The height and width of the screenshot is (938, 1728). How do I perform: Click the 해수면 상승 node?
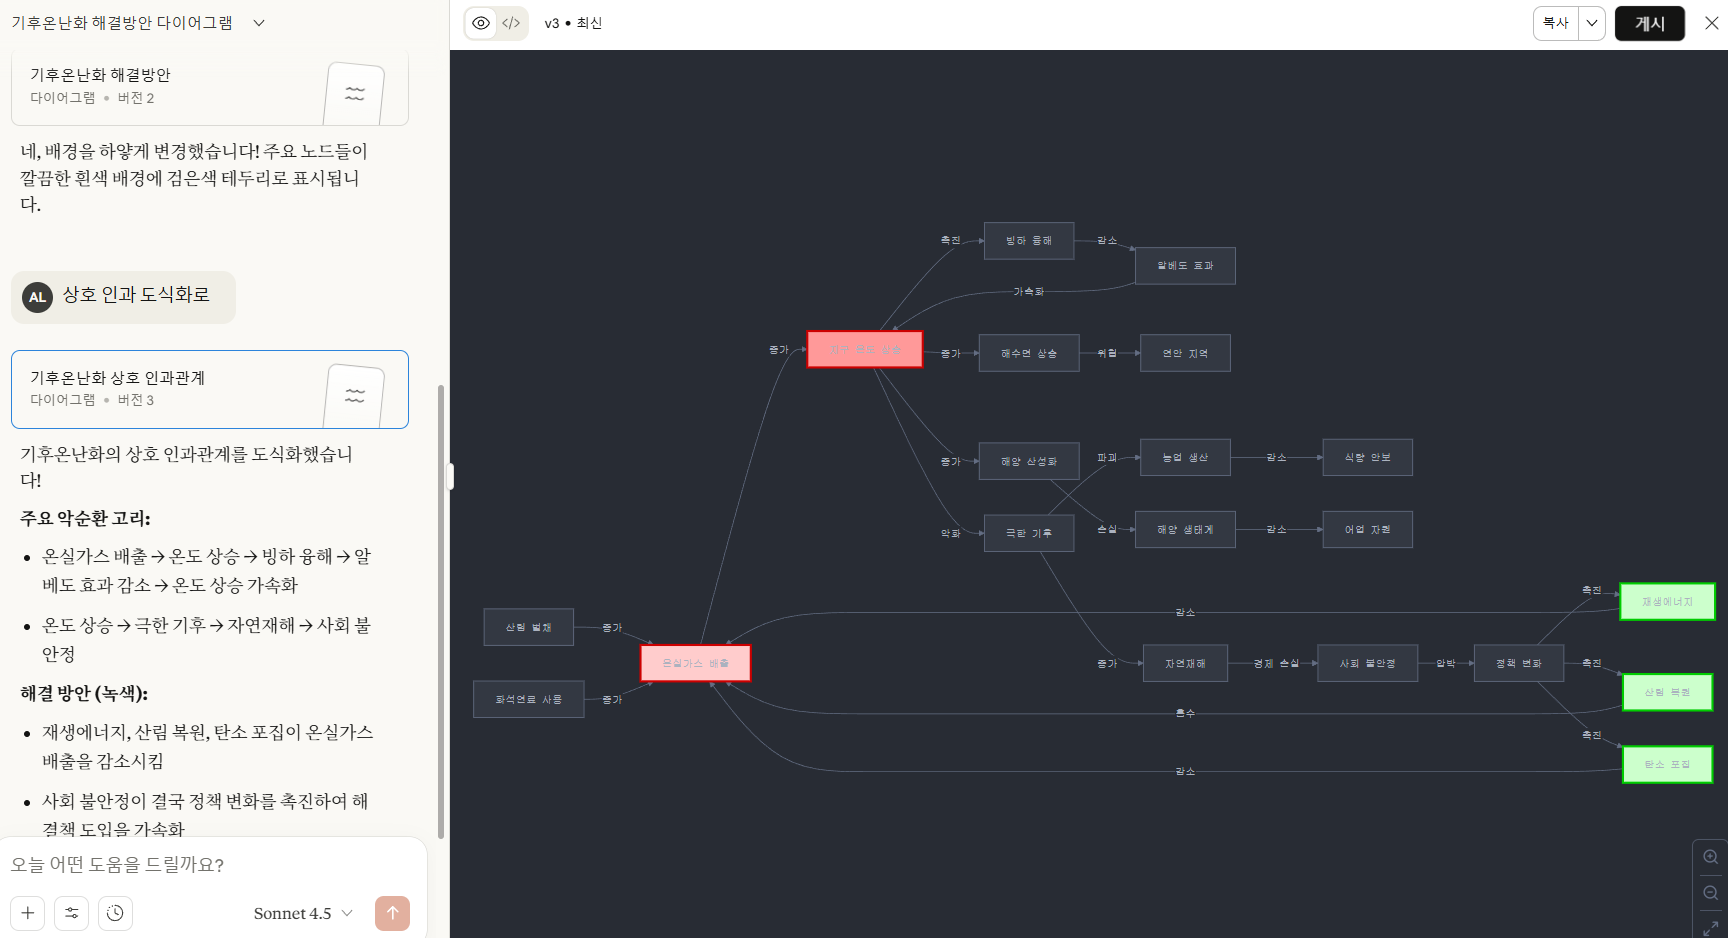(1029, 353)
